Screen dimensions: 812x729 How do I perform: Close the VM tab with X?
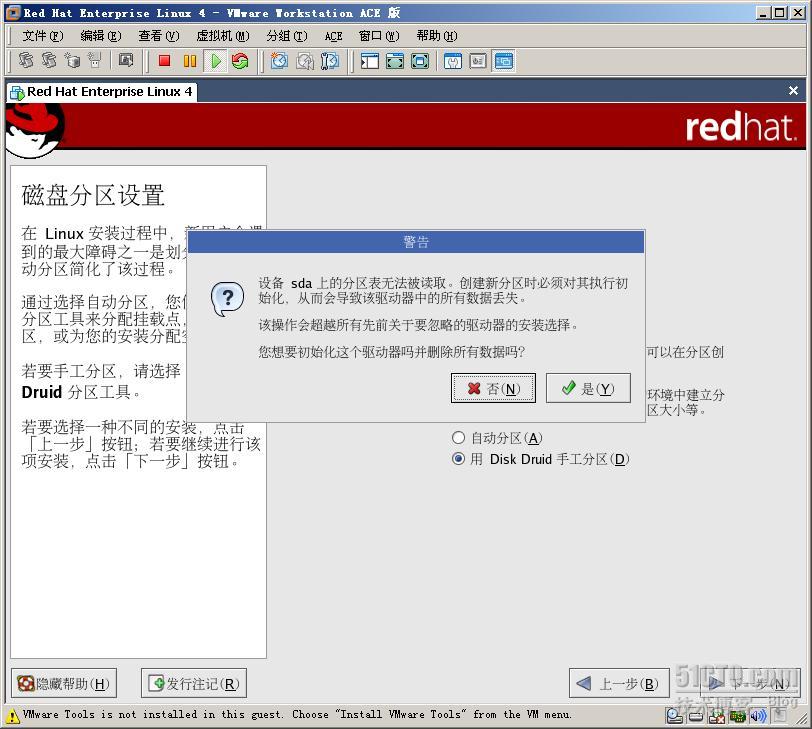(x=793, y=91)
